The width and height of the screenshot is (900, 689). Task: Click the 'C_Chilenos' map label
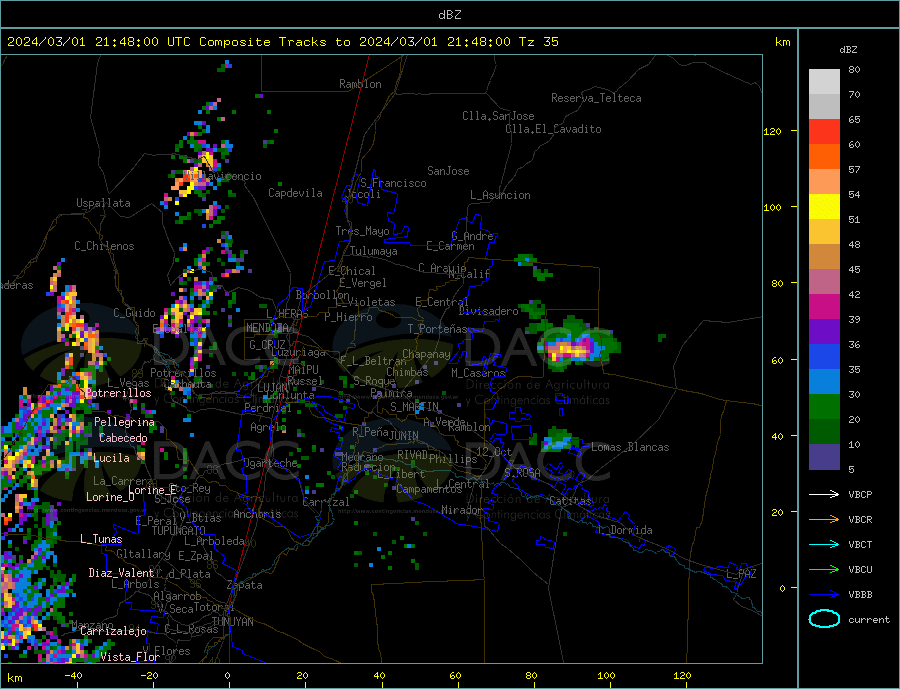[x=104, y=246]
